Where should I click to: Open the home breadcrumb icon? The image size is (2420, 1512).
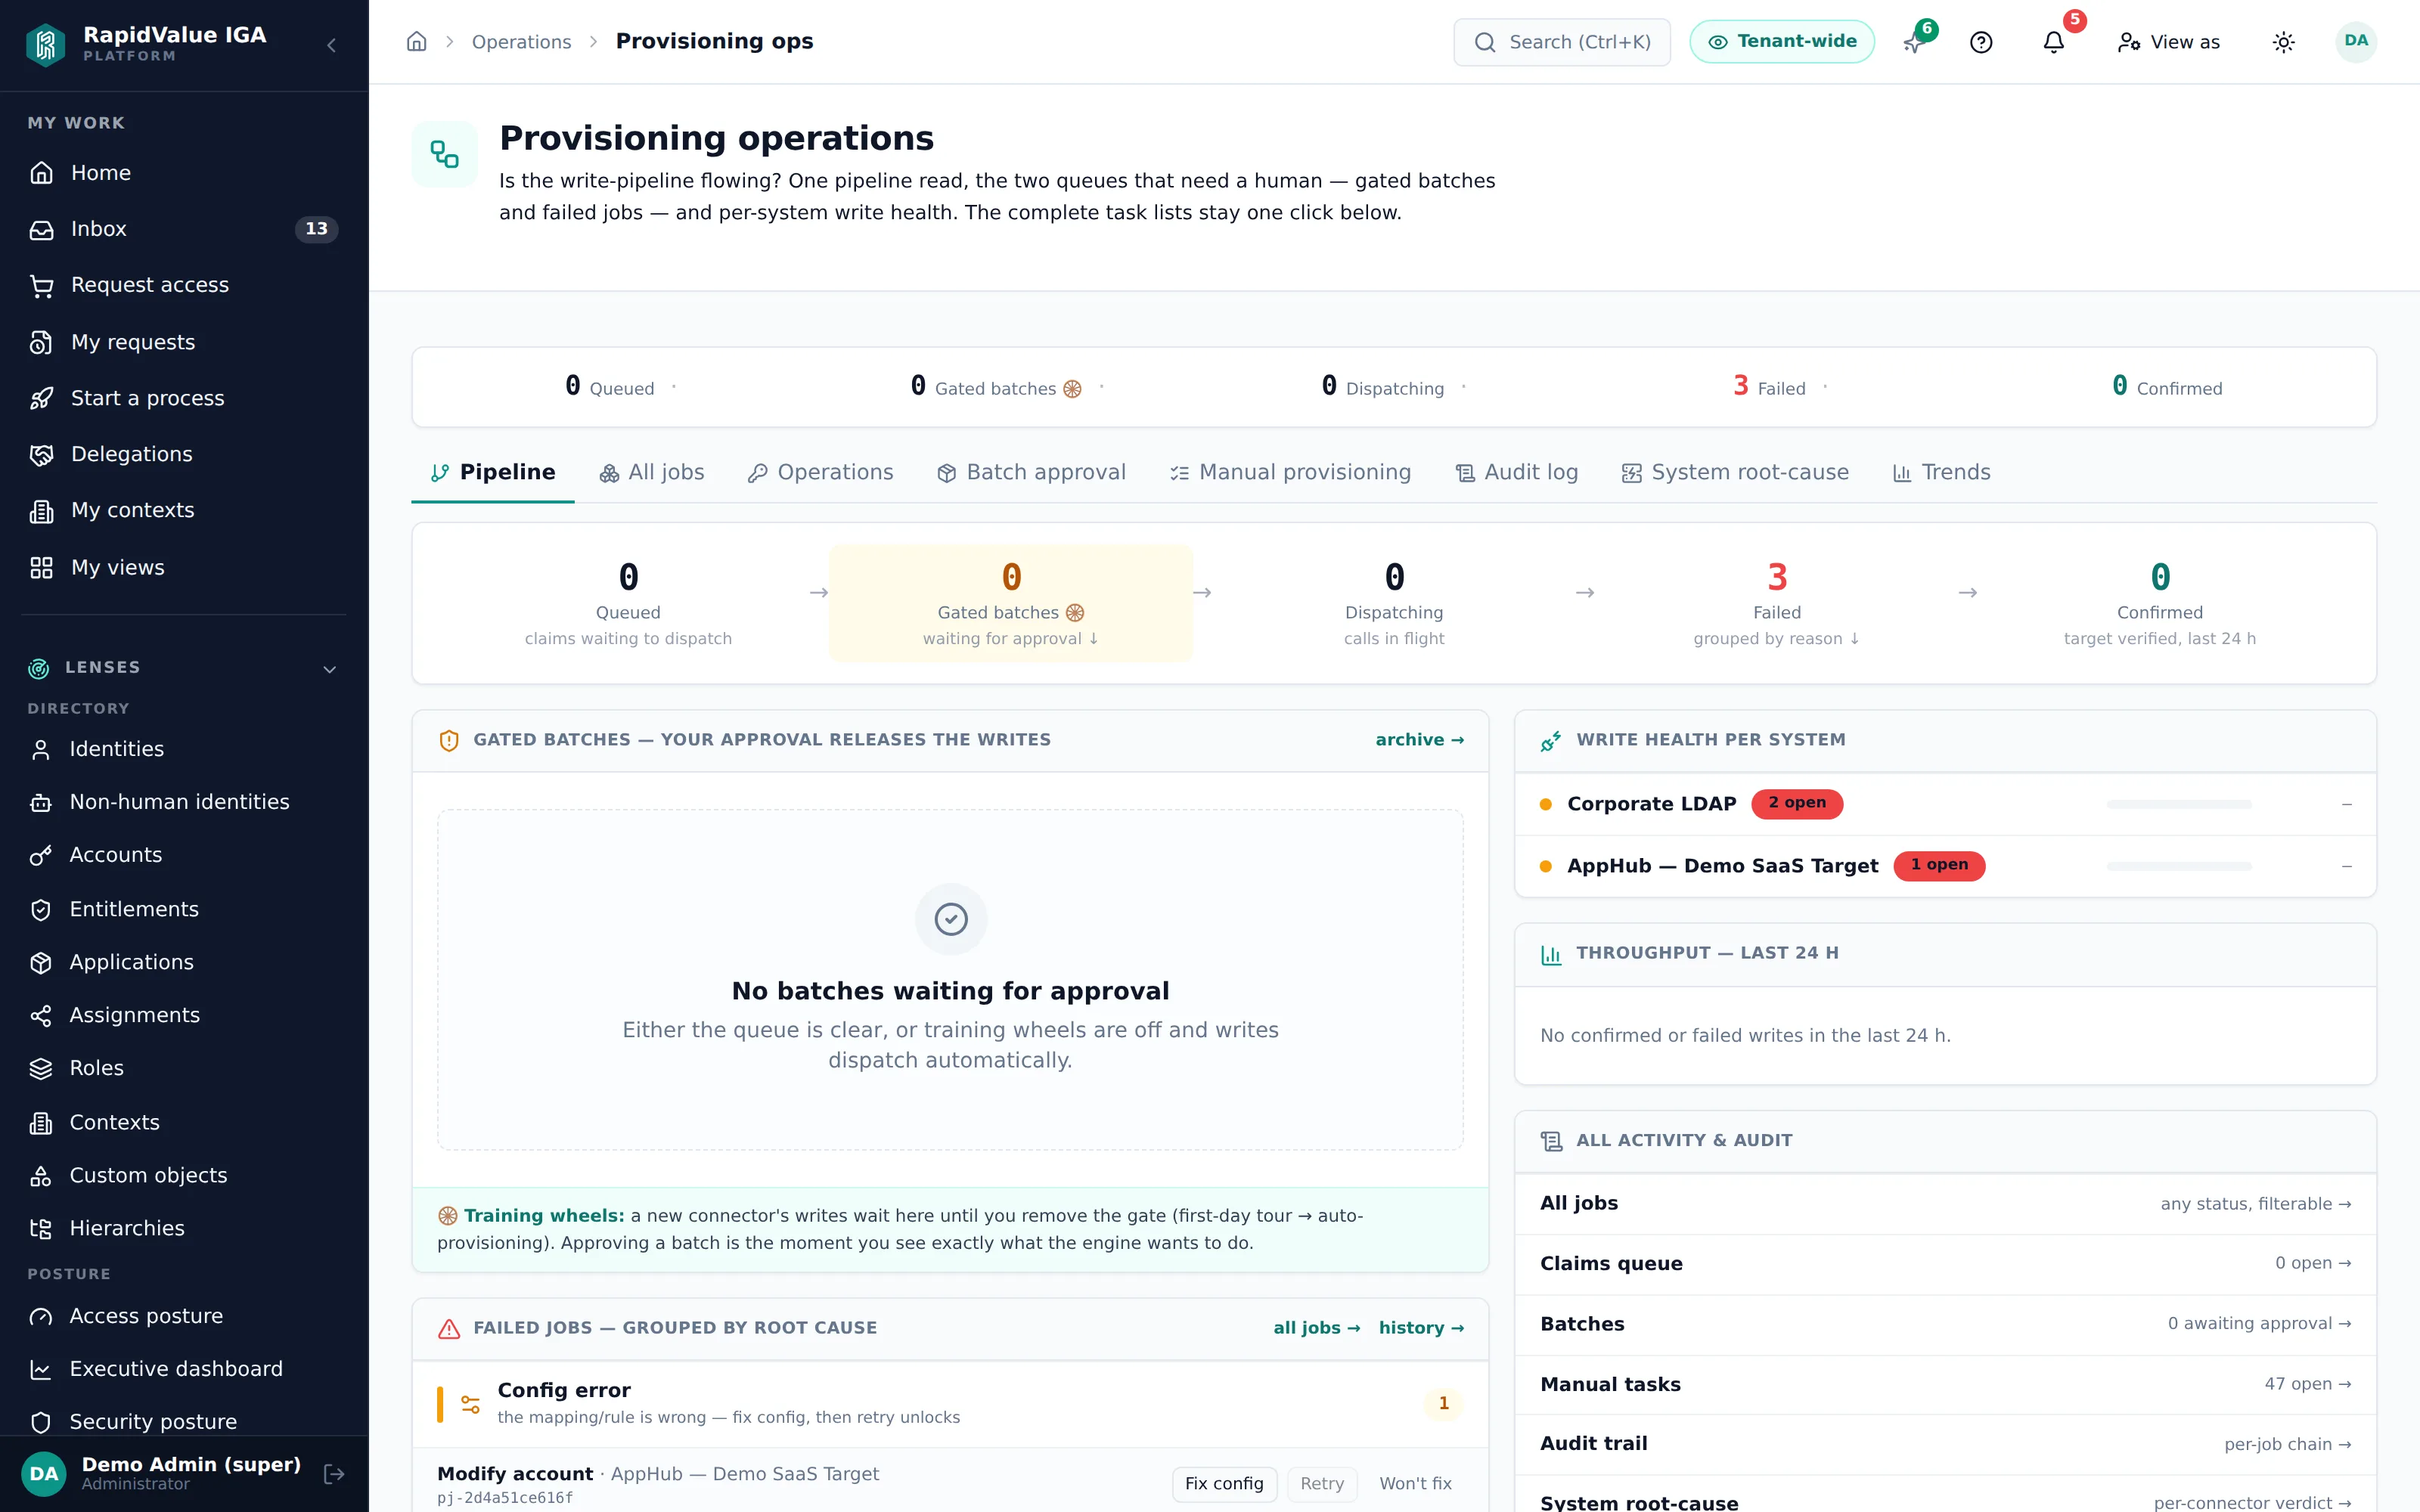(417, 42)
